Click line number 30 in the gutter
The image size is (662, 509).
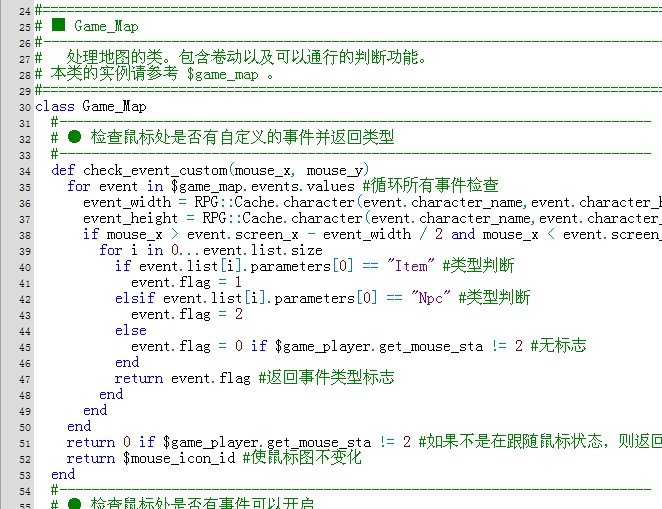coord(25,108)
